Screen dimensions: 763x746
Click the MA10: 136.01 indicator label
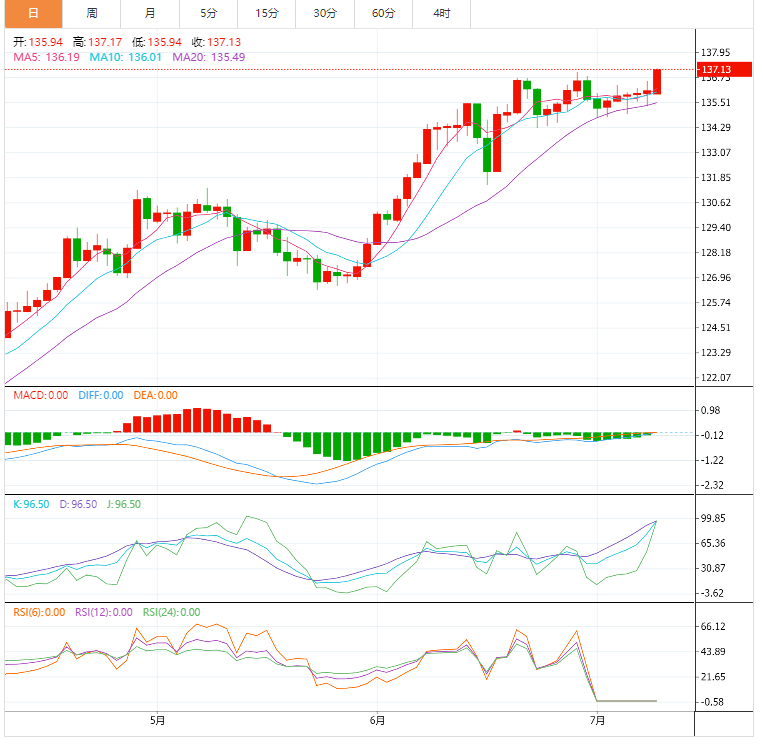(127, 58)
